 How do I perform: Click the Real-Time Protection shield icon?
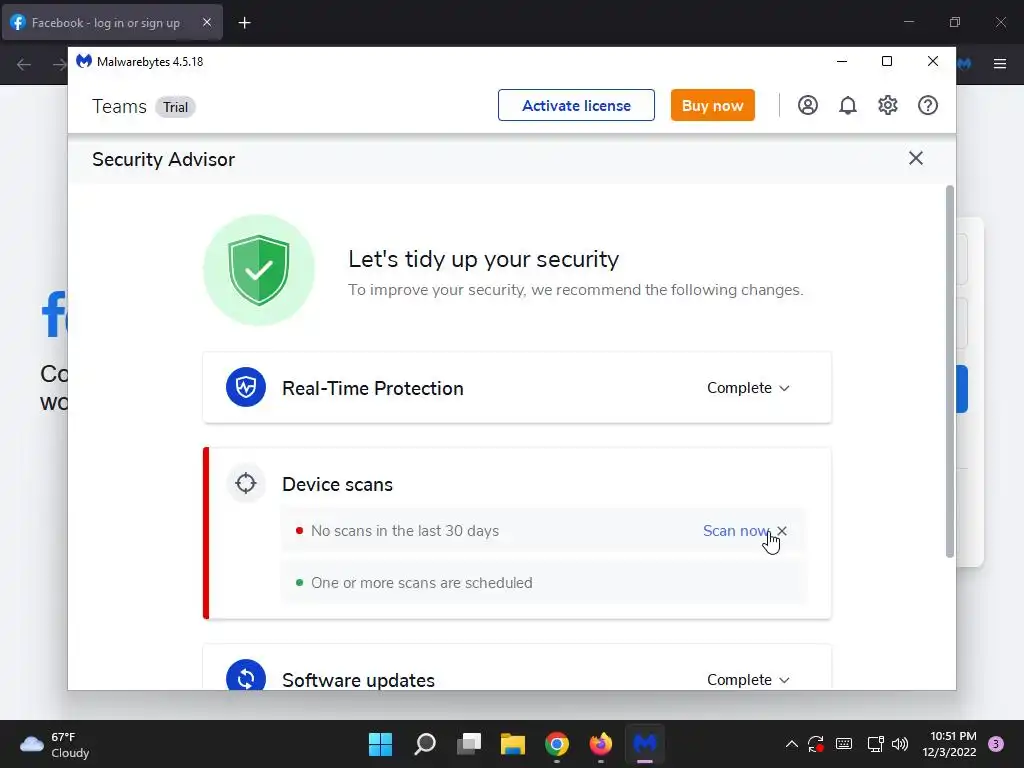[x=246, y=387]
